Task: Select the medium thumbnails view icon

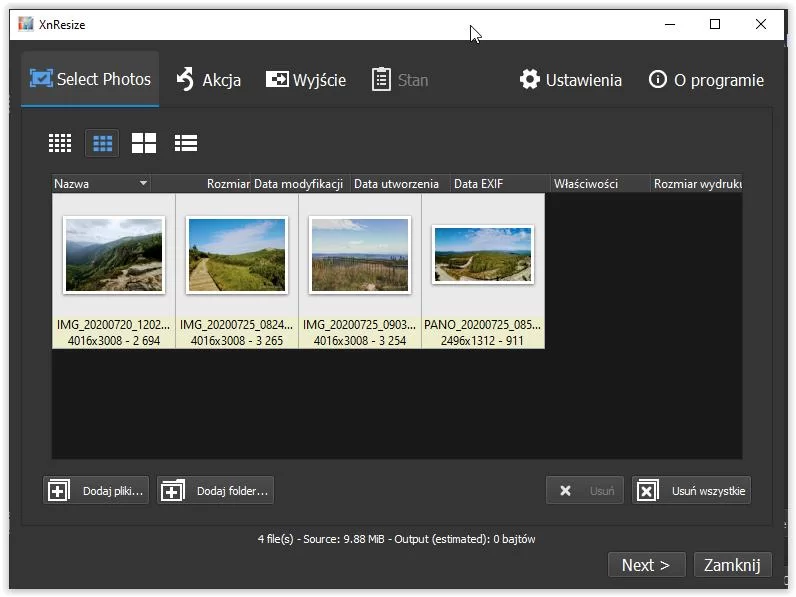Action: tap(102, 143)
